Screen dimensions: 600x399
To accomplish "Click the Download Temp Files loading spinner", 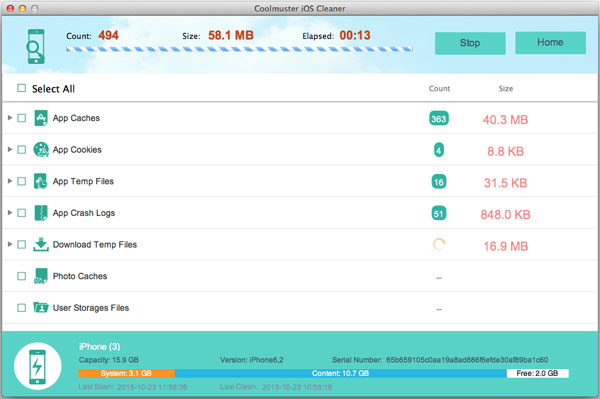I will point(439,244).
